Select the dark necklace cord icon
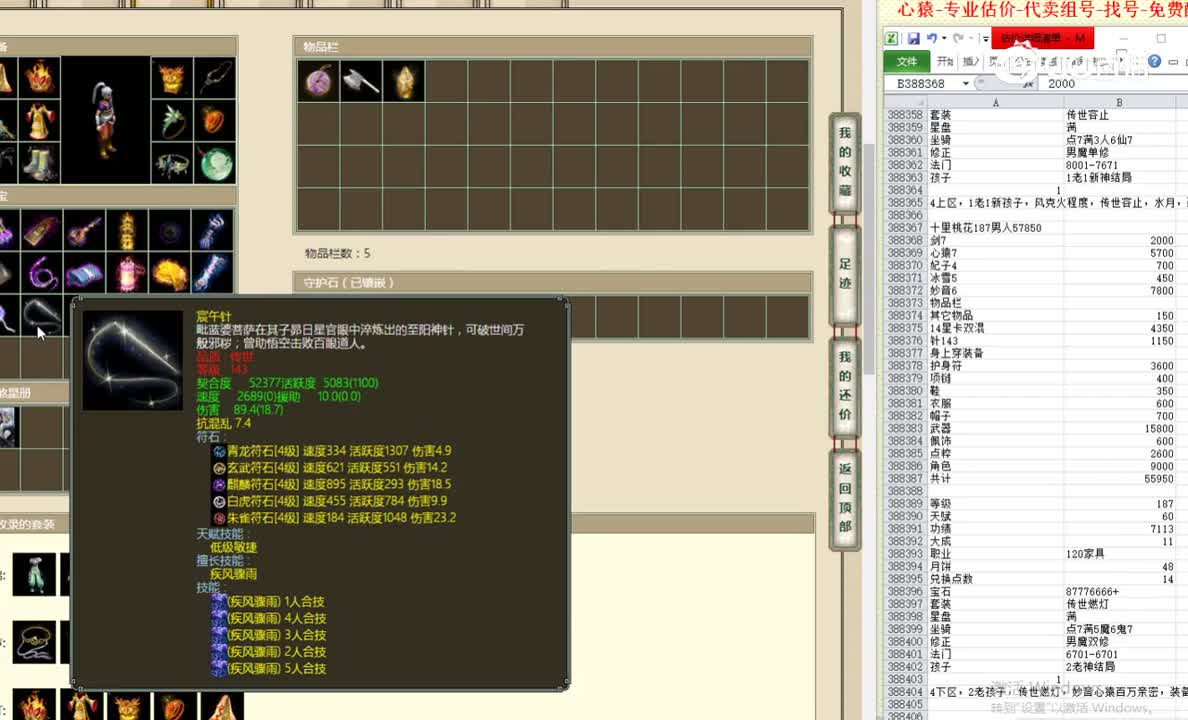The image size is (1188, 720). 215,77
